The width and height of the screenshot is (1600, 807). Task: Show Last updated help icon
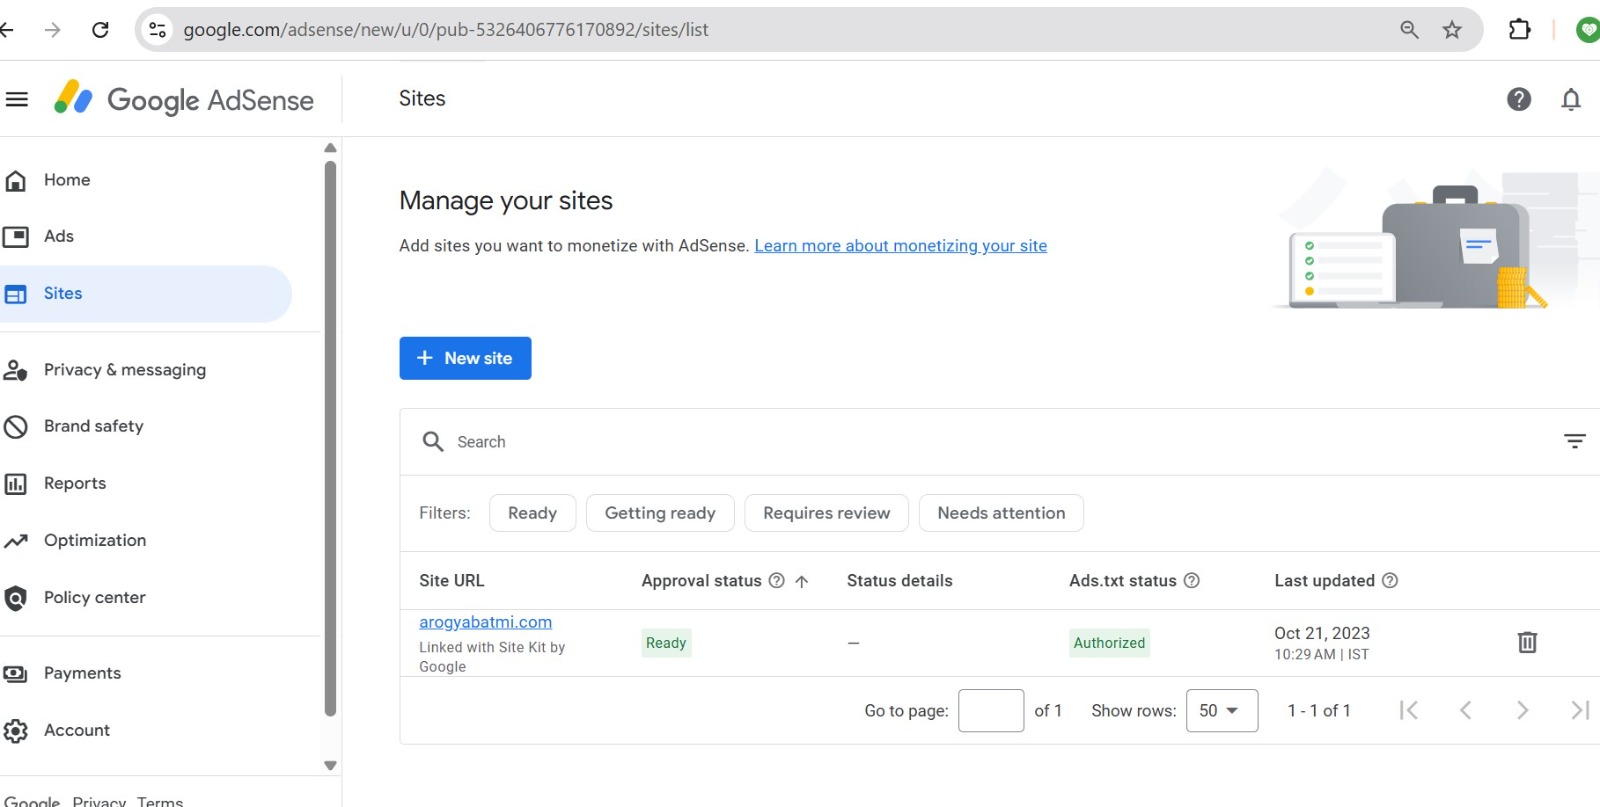[1389, 581]
